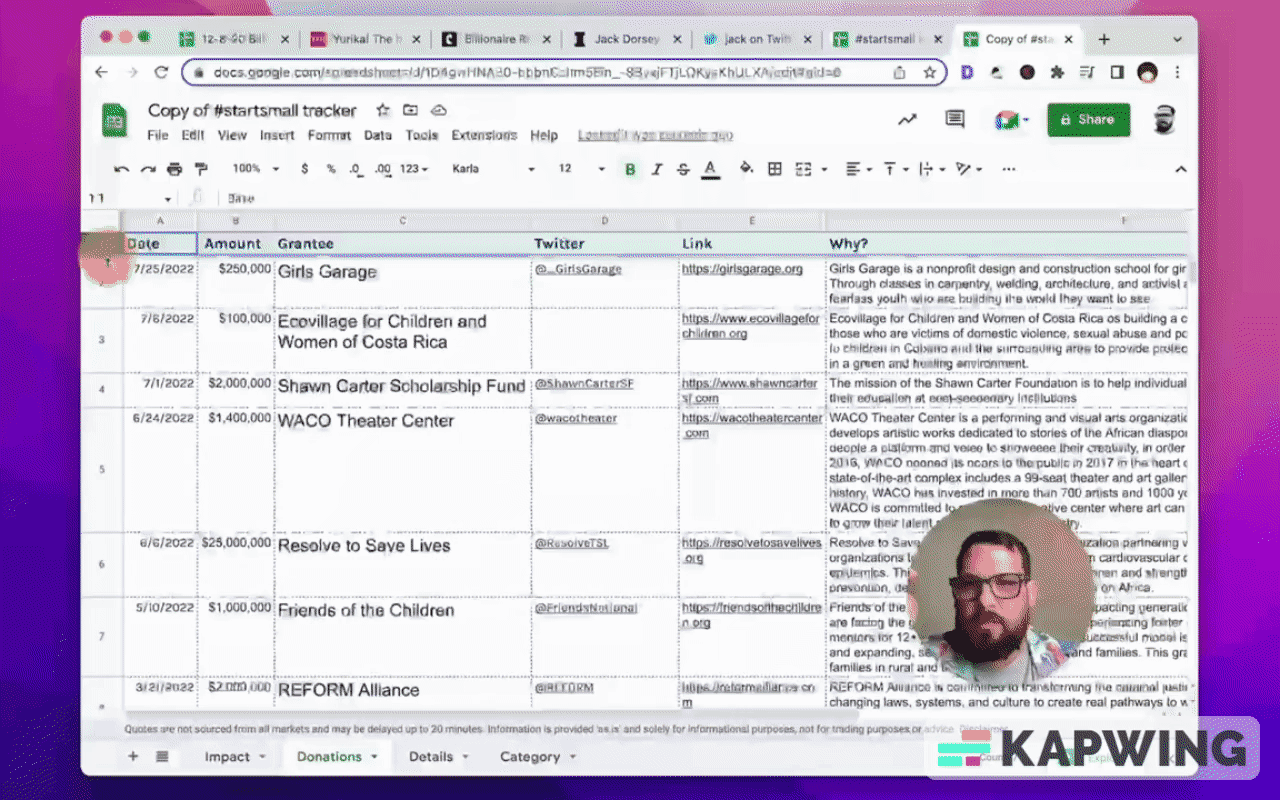Open the File menu

click(x=158, y=136)
